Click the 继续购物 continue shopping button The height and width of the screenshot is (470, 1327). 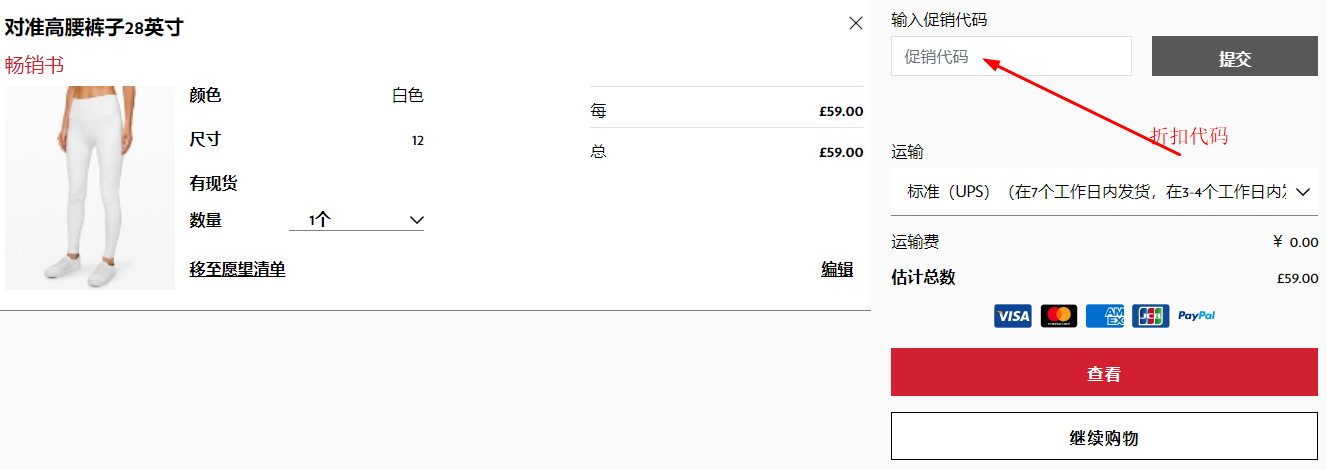tap(1104, 437)
